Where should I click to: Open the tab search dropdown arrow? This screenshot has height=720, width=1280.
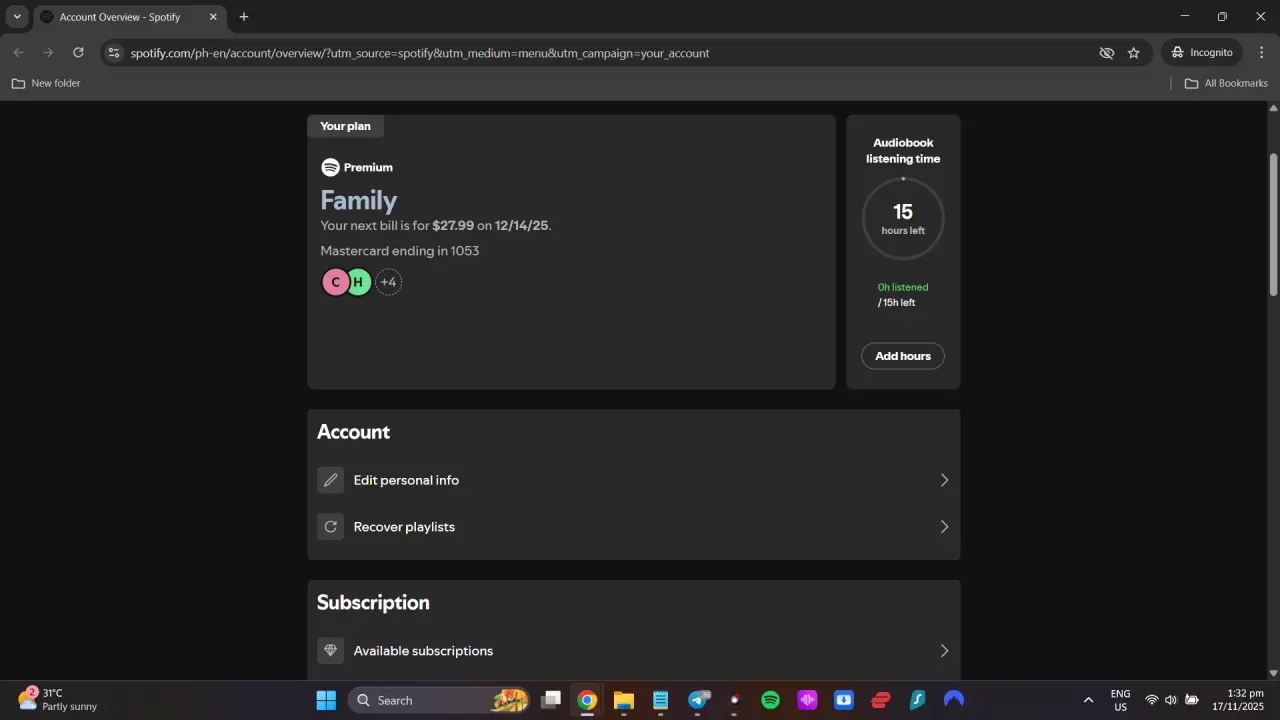point(17,17)
